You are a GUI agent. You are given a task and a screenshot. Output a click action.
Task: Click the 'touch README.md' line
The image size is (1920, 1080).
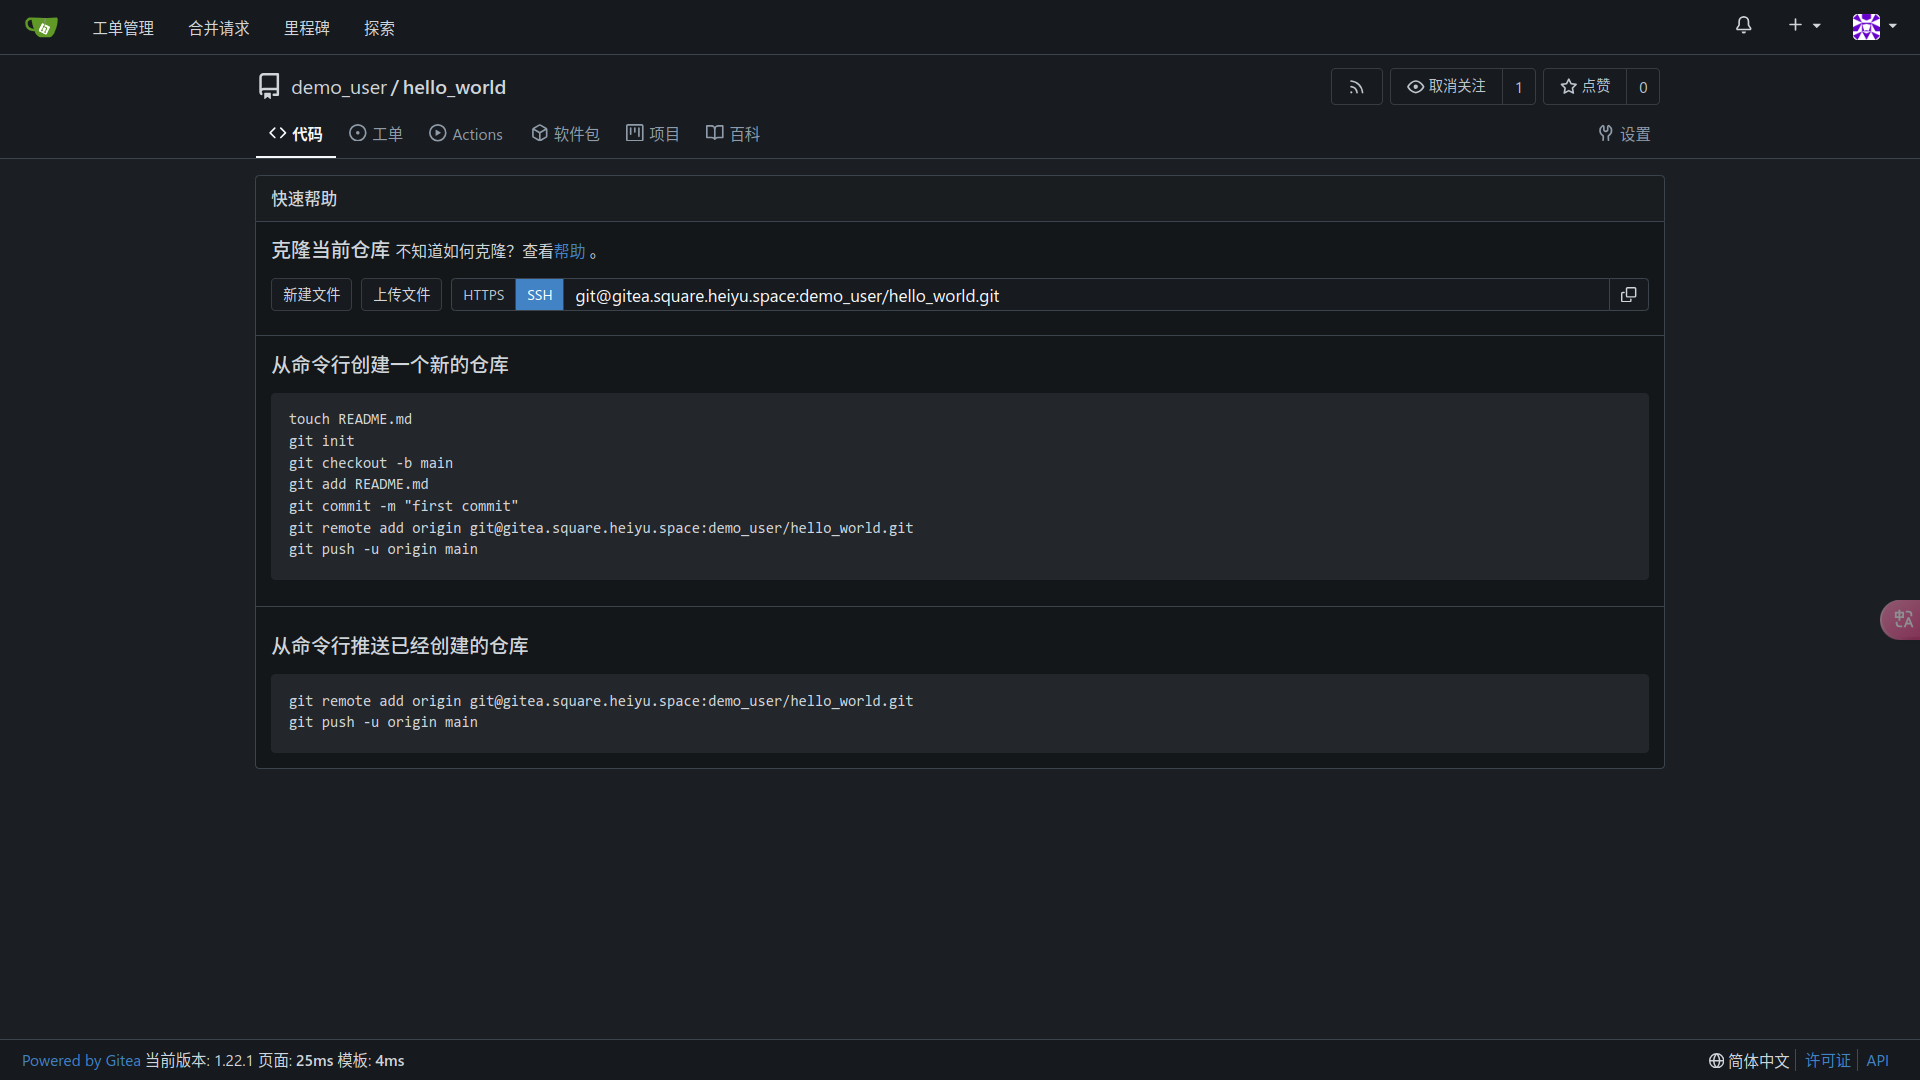pyautogui.click(x=350, y=419)
